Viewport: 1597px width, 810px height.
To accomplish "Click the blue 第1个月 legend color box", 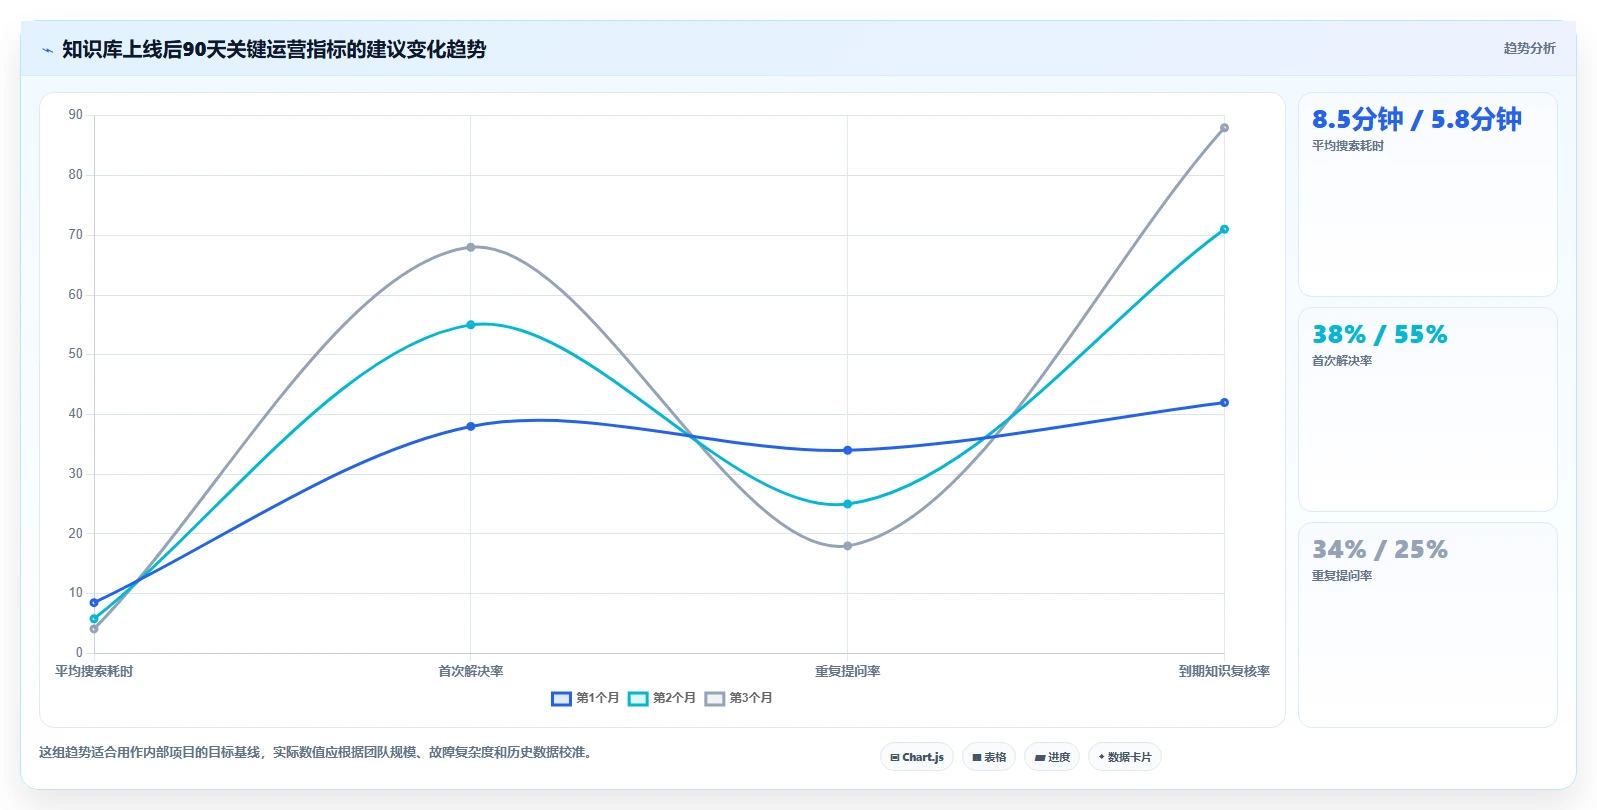I will (561, 699).
